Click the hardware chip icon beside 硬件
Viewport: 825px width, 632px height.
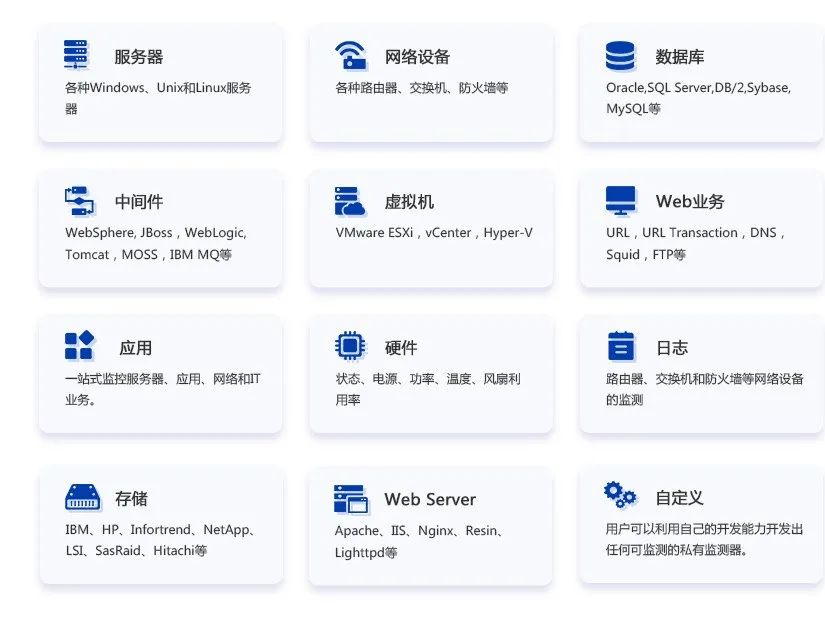350,346
